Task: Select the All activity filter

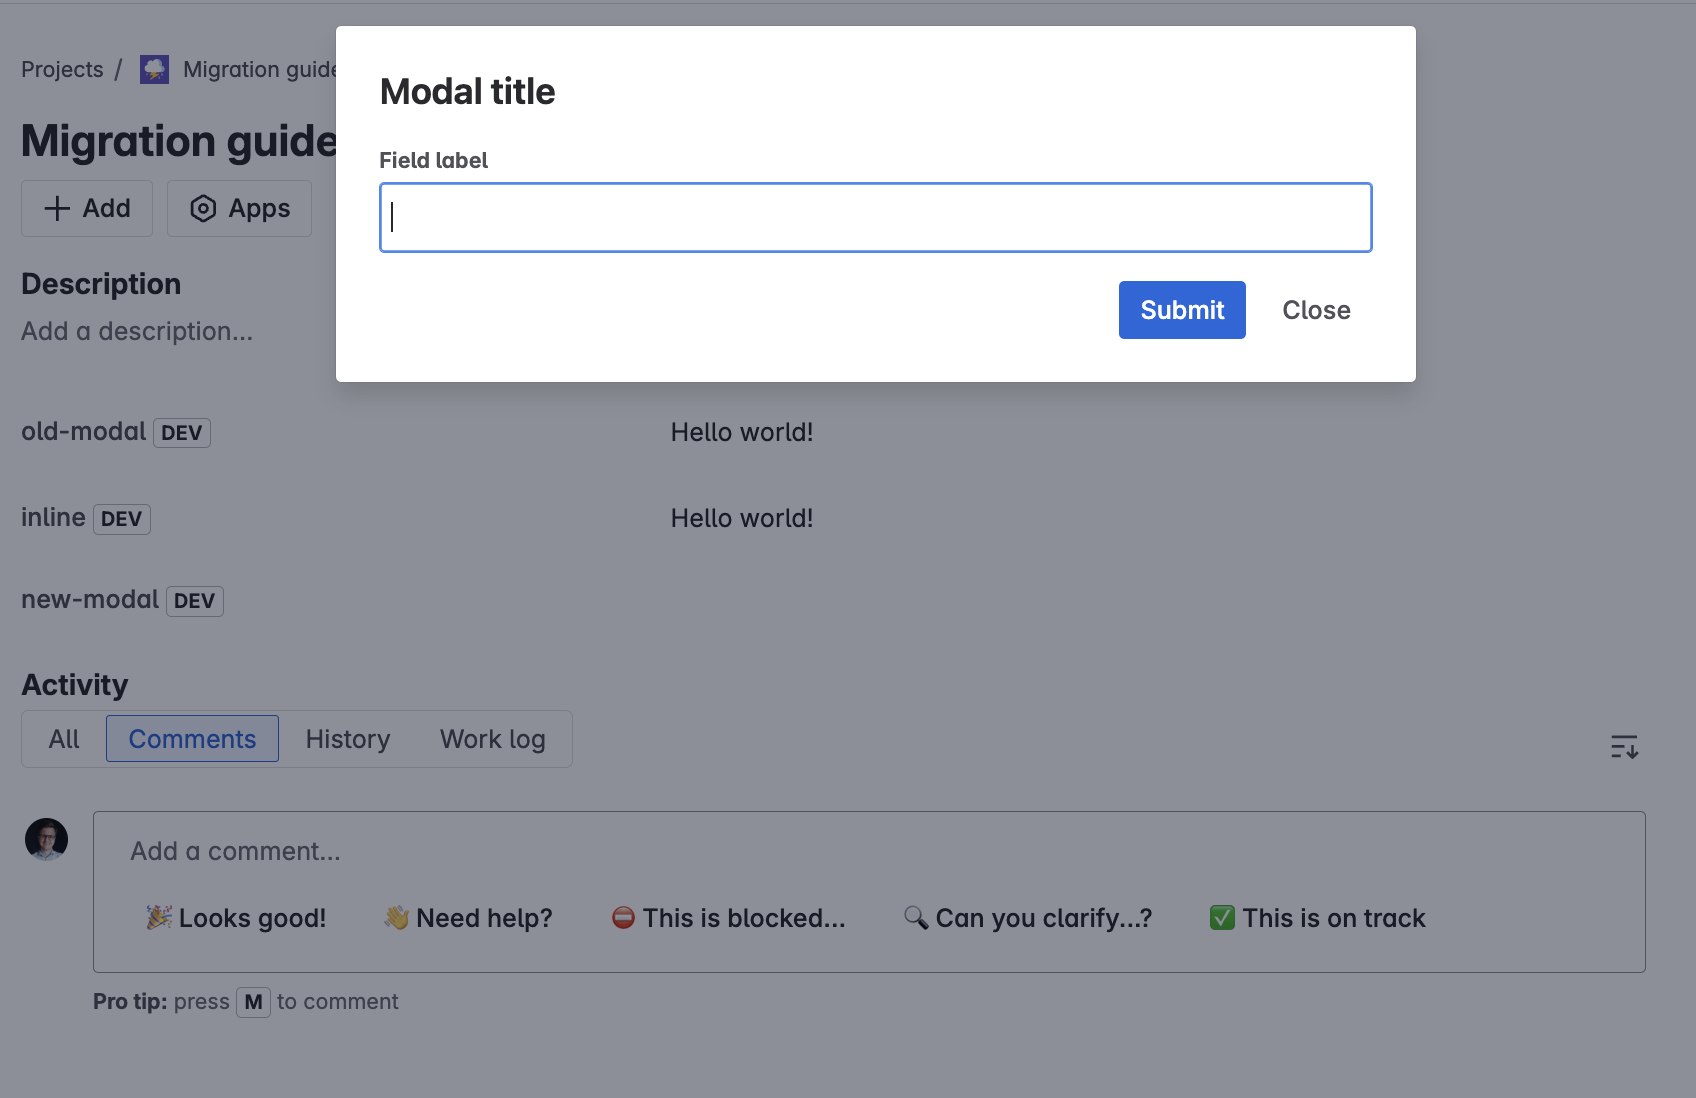Action: tap(63, 738)
